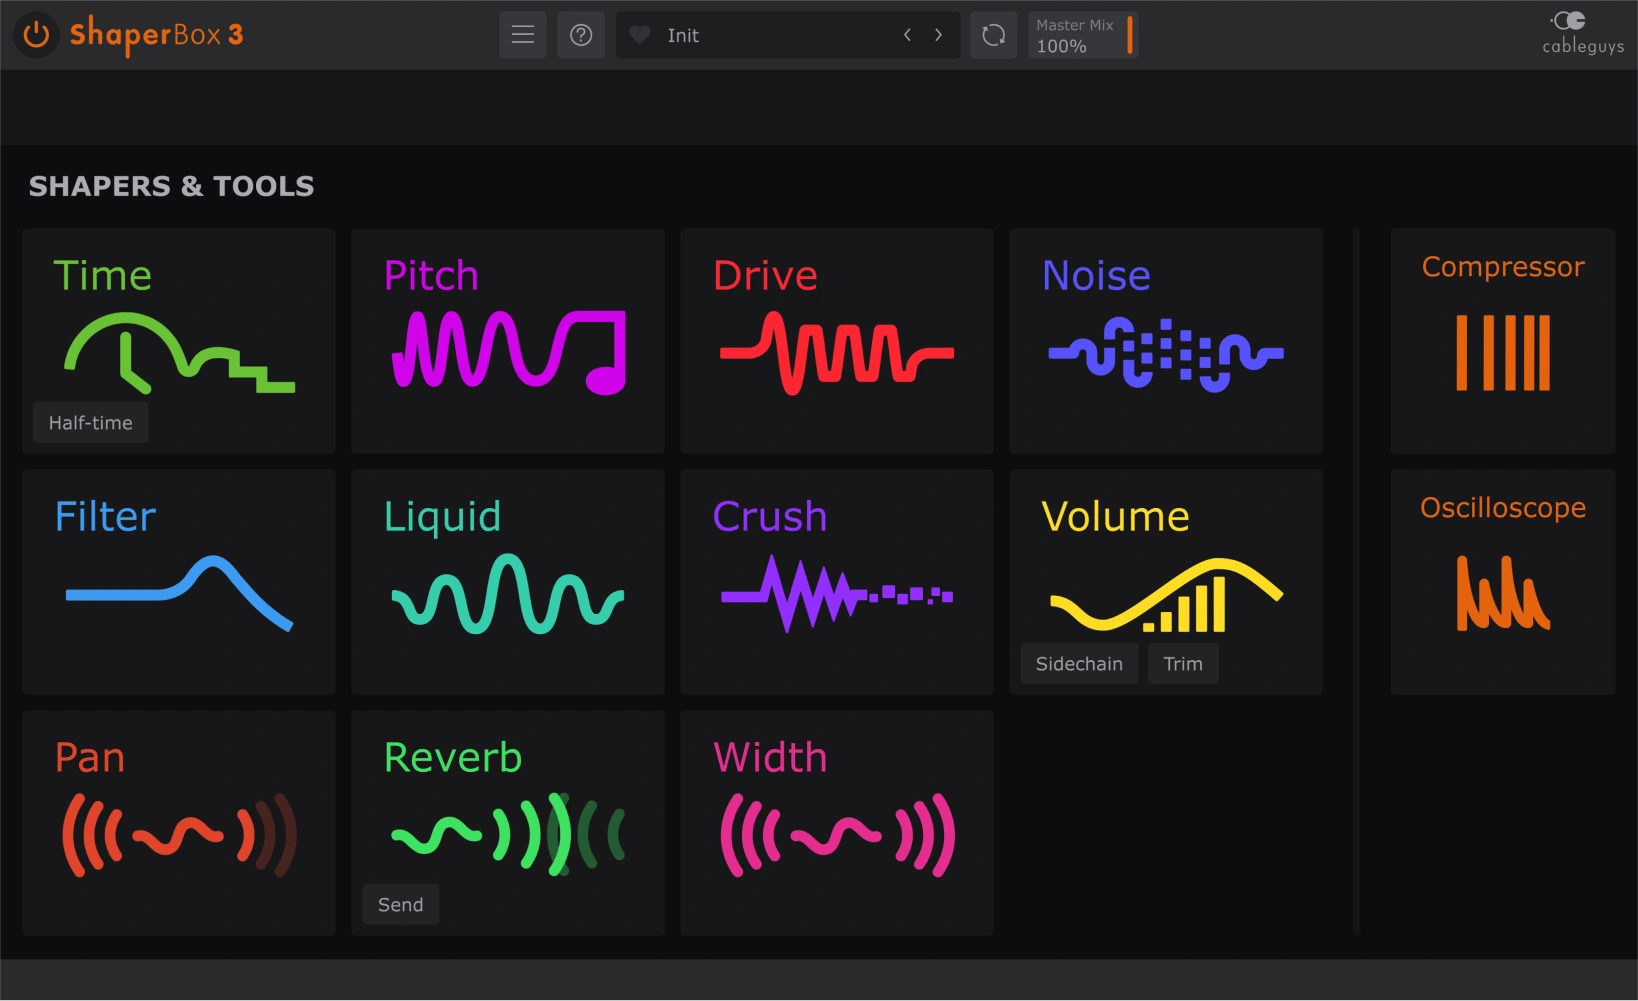Open the Init preset name dropdown
The image size is (1638, 1001).
tap(760, 35)
